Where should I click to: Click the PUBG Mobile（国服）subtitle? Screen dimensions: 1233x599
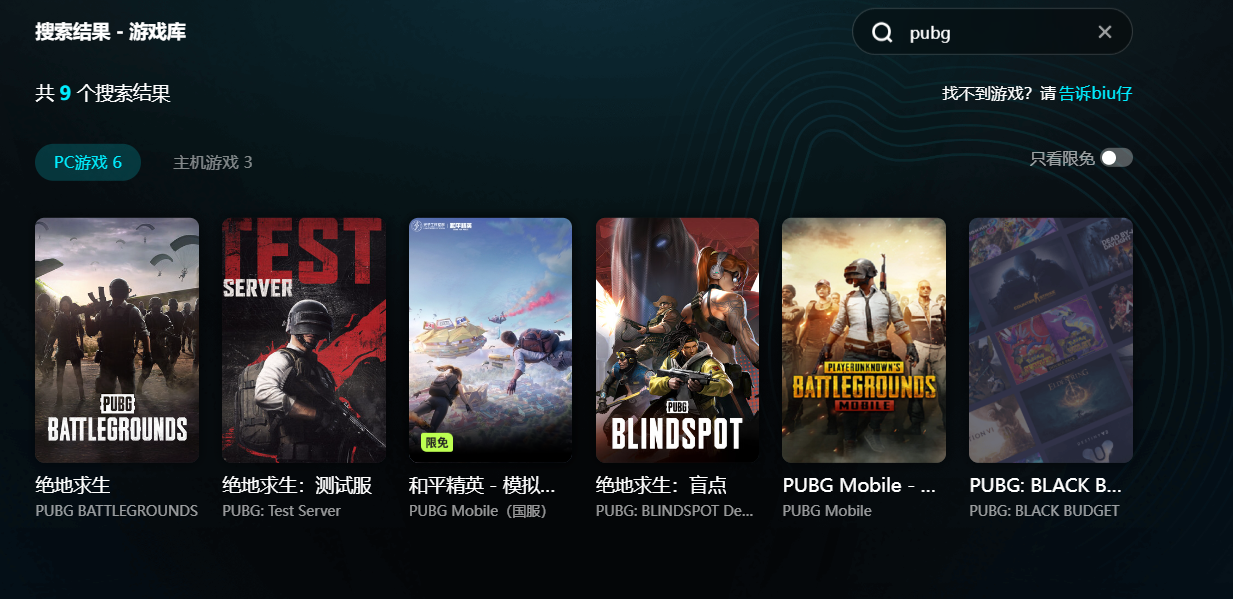click(x=478, y=511)
